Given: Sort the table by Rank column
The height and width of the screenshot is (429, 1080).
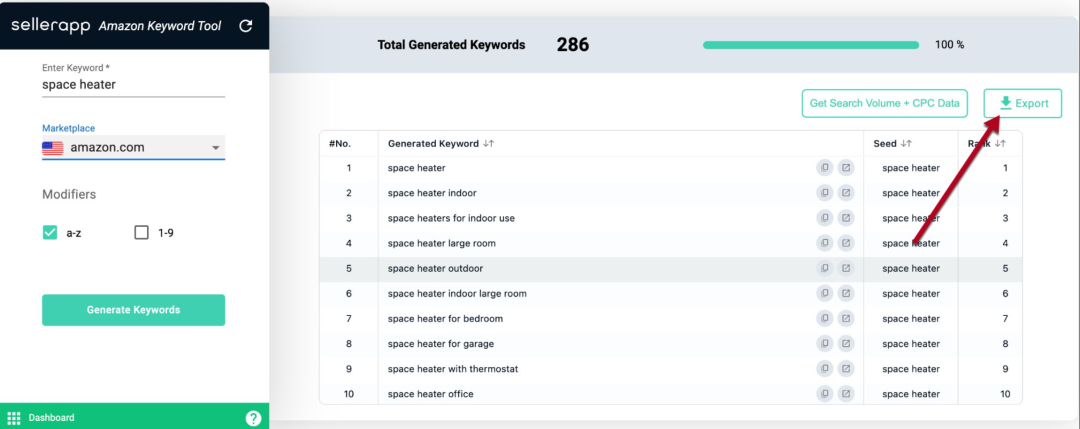Looking at the screenshot, I should point(1000,144).
